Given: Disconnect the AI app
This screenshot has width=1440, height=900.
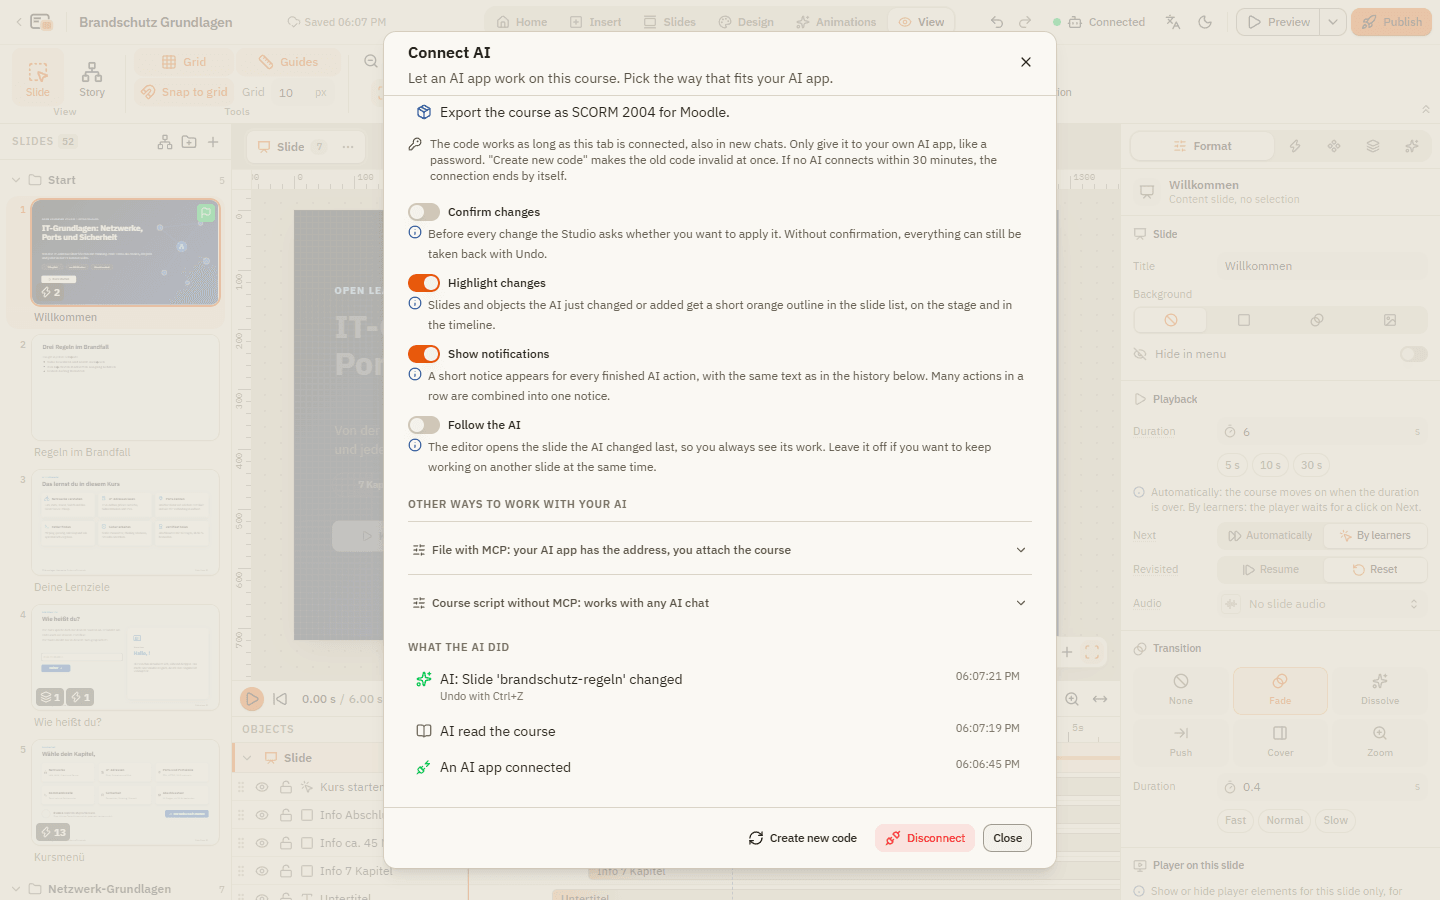Looking at the screenshot, I should tap(925, 838).
